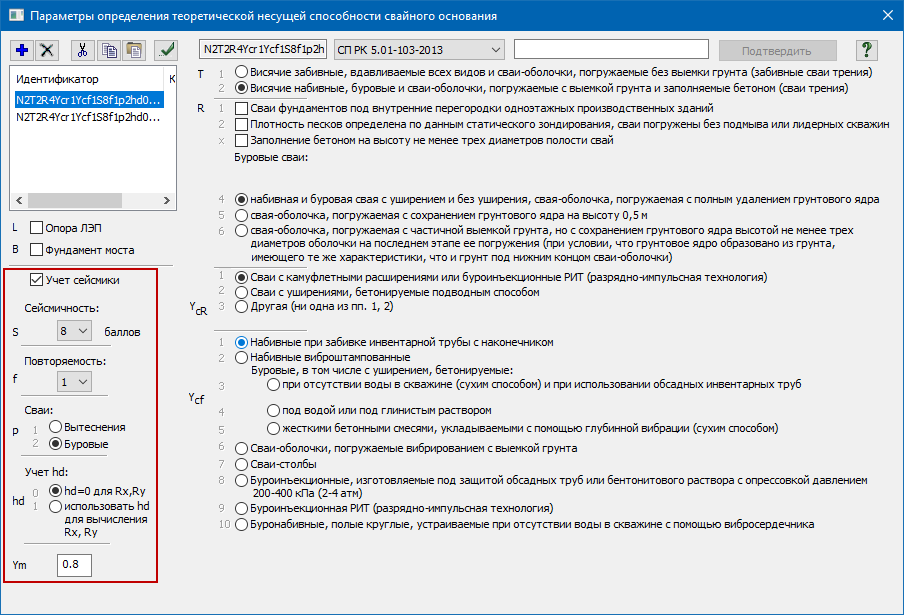The width and height of the screenshot is (904, 615).
Task: Expand the Сейсмичность value dropdown
Action: [x=75, y=329]
